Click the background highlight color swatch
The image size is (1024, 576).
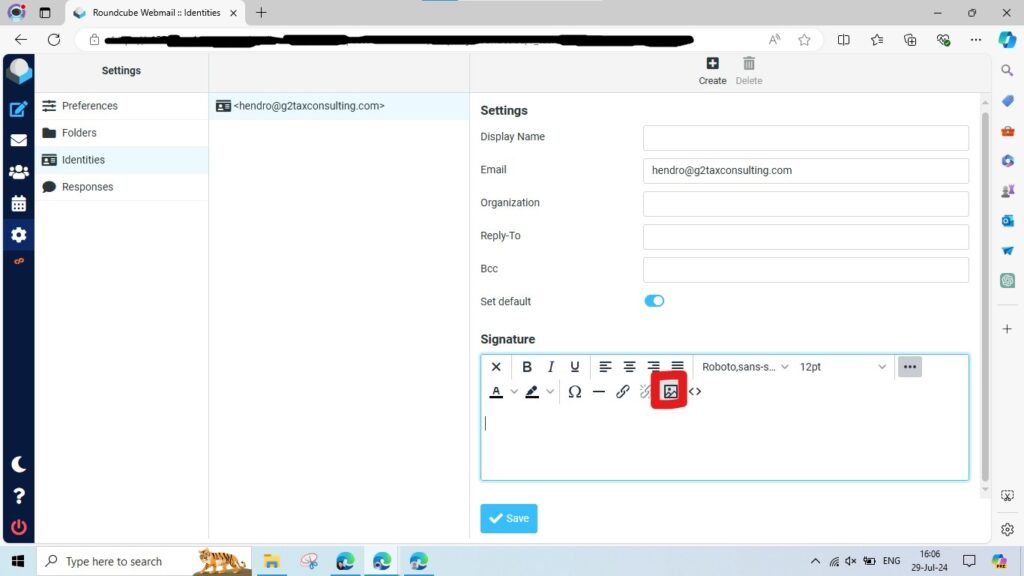pos(532,392)
